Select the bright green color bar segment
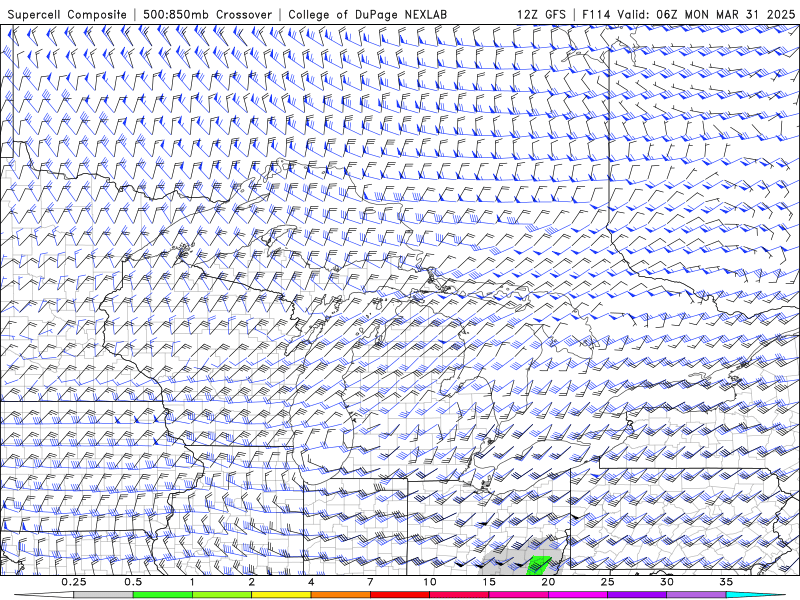Image resolution: width=800 pixels, height=600 pixels. point(162,595)
